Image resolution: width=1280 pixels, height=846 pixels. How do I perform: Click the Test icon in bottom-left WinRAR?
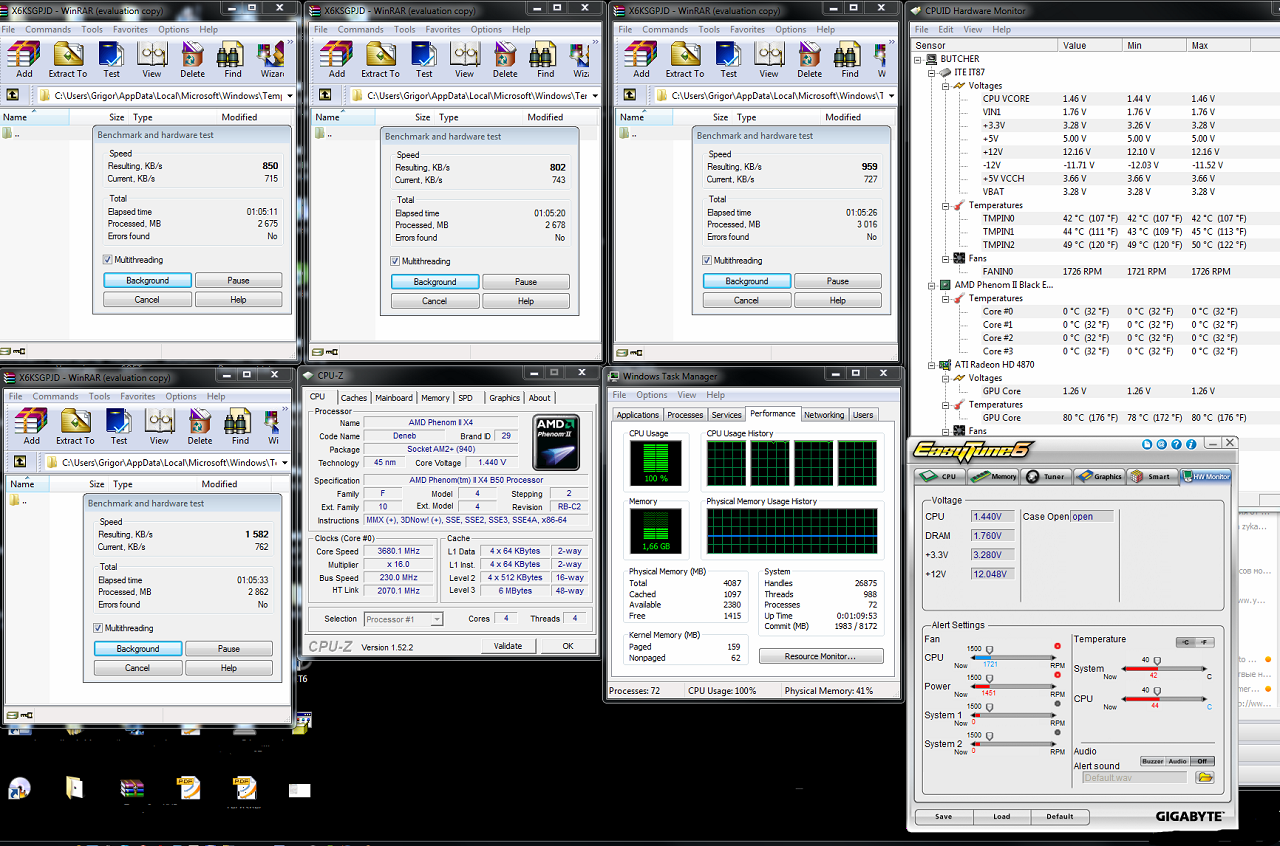tap(119, 426)
